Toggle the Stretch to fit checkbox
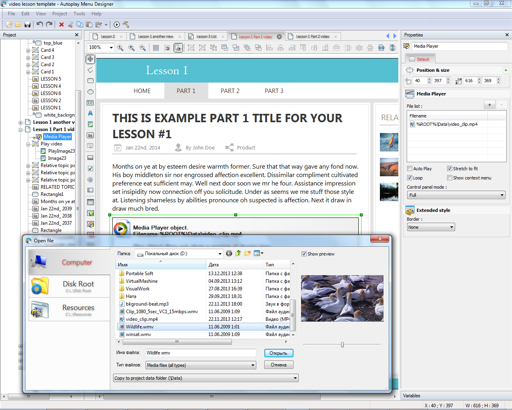The width and height of the screenshot is (512, 410). (x=449, y=169)
